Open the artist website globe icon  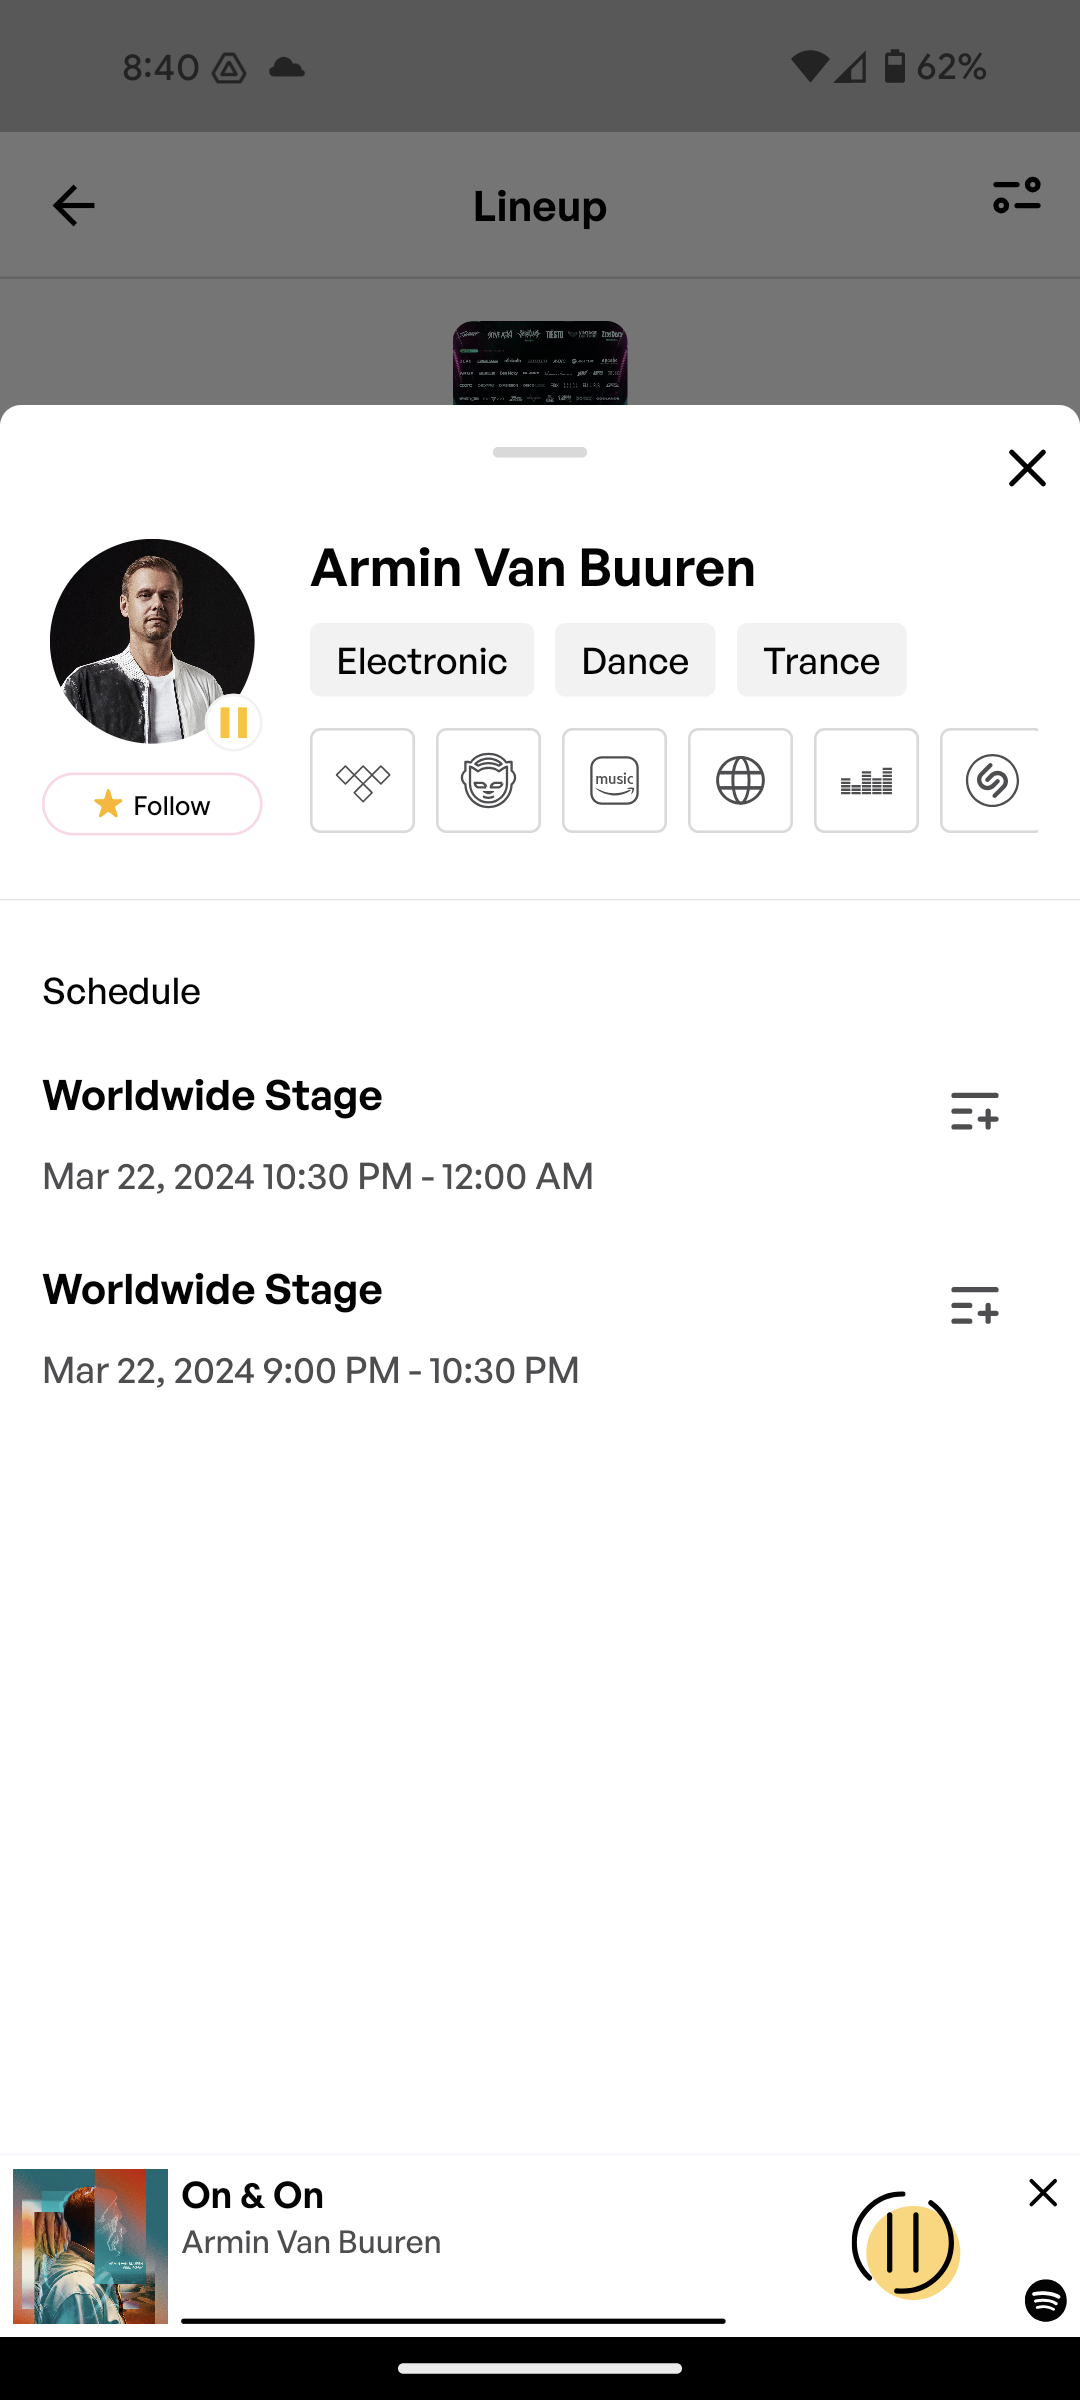740,780
